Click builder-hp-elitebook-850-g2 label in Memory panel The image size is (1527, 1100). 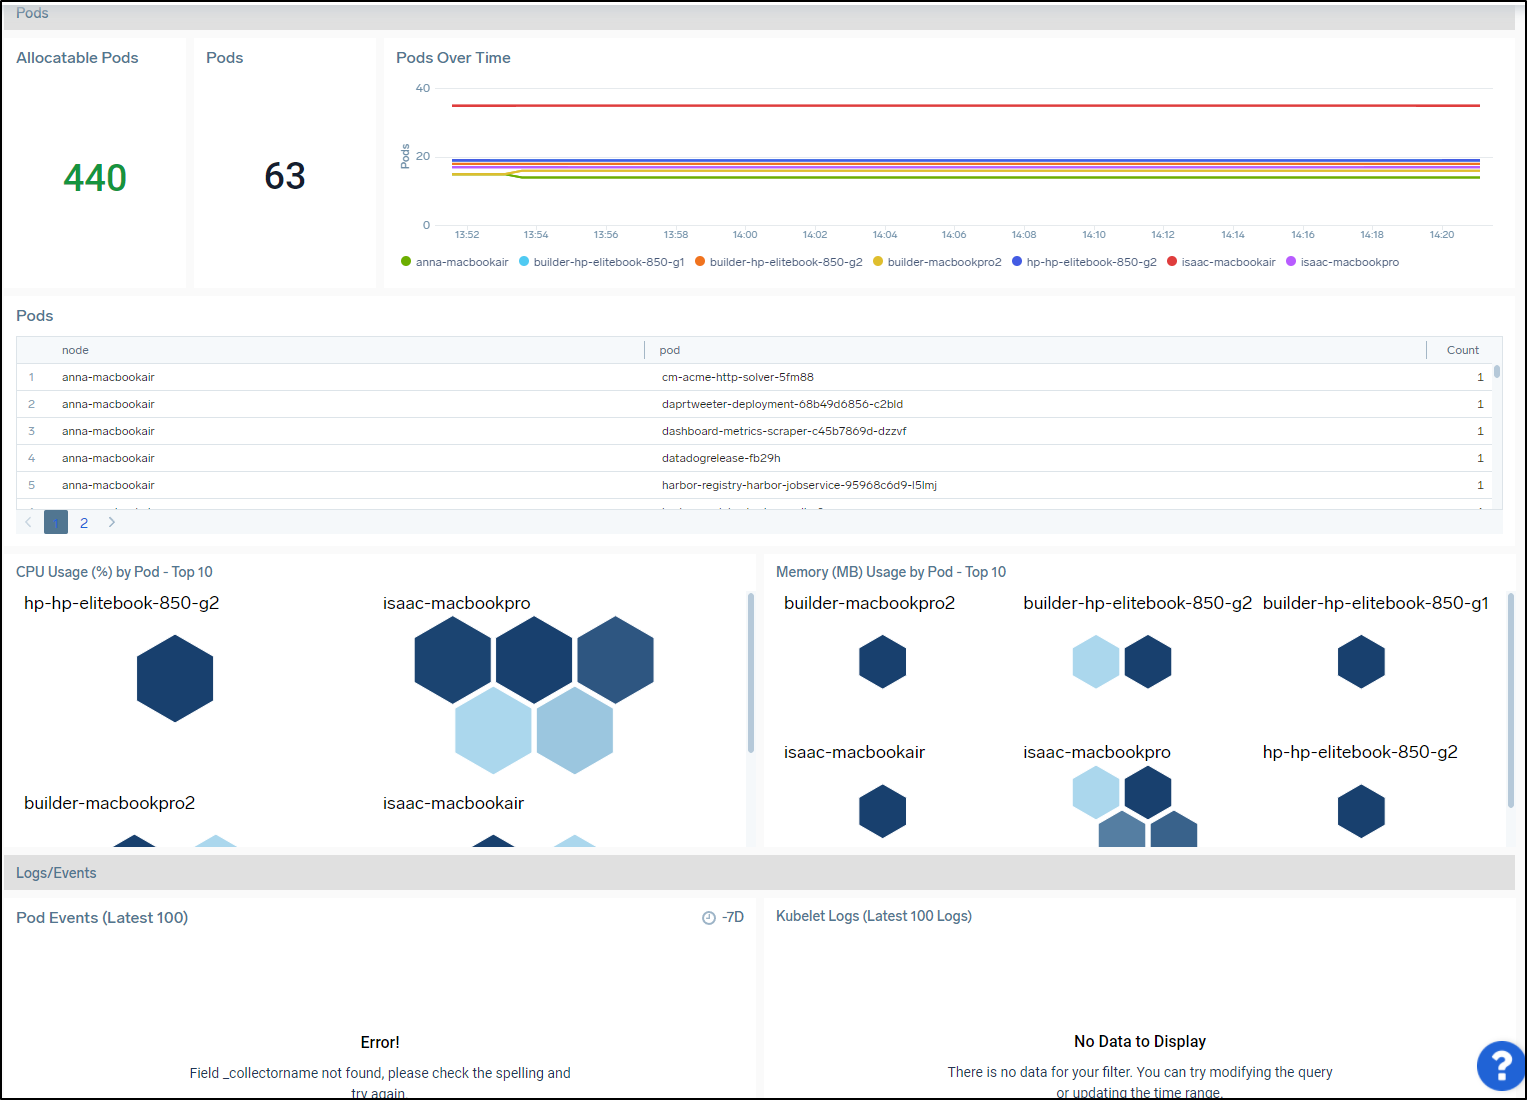coord(1137,603)
